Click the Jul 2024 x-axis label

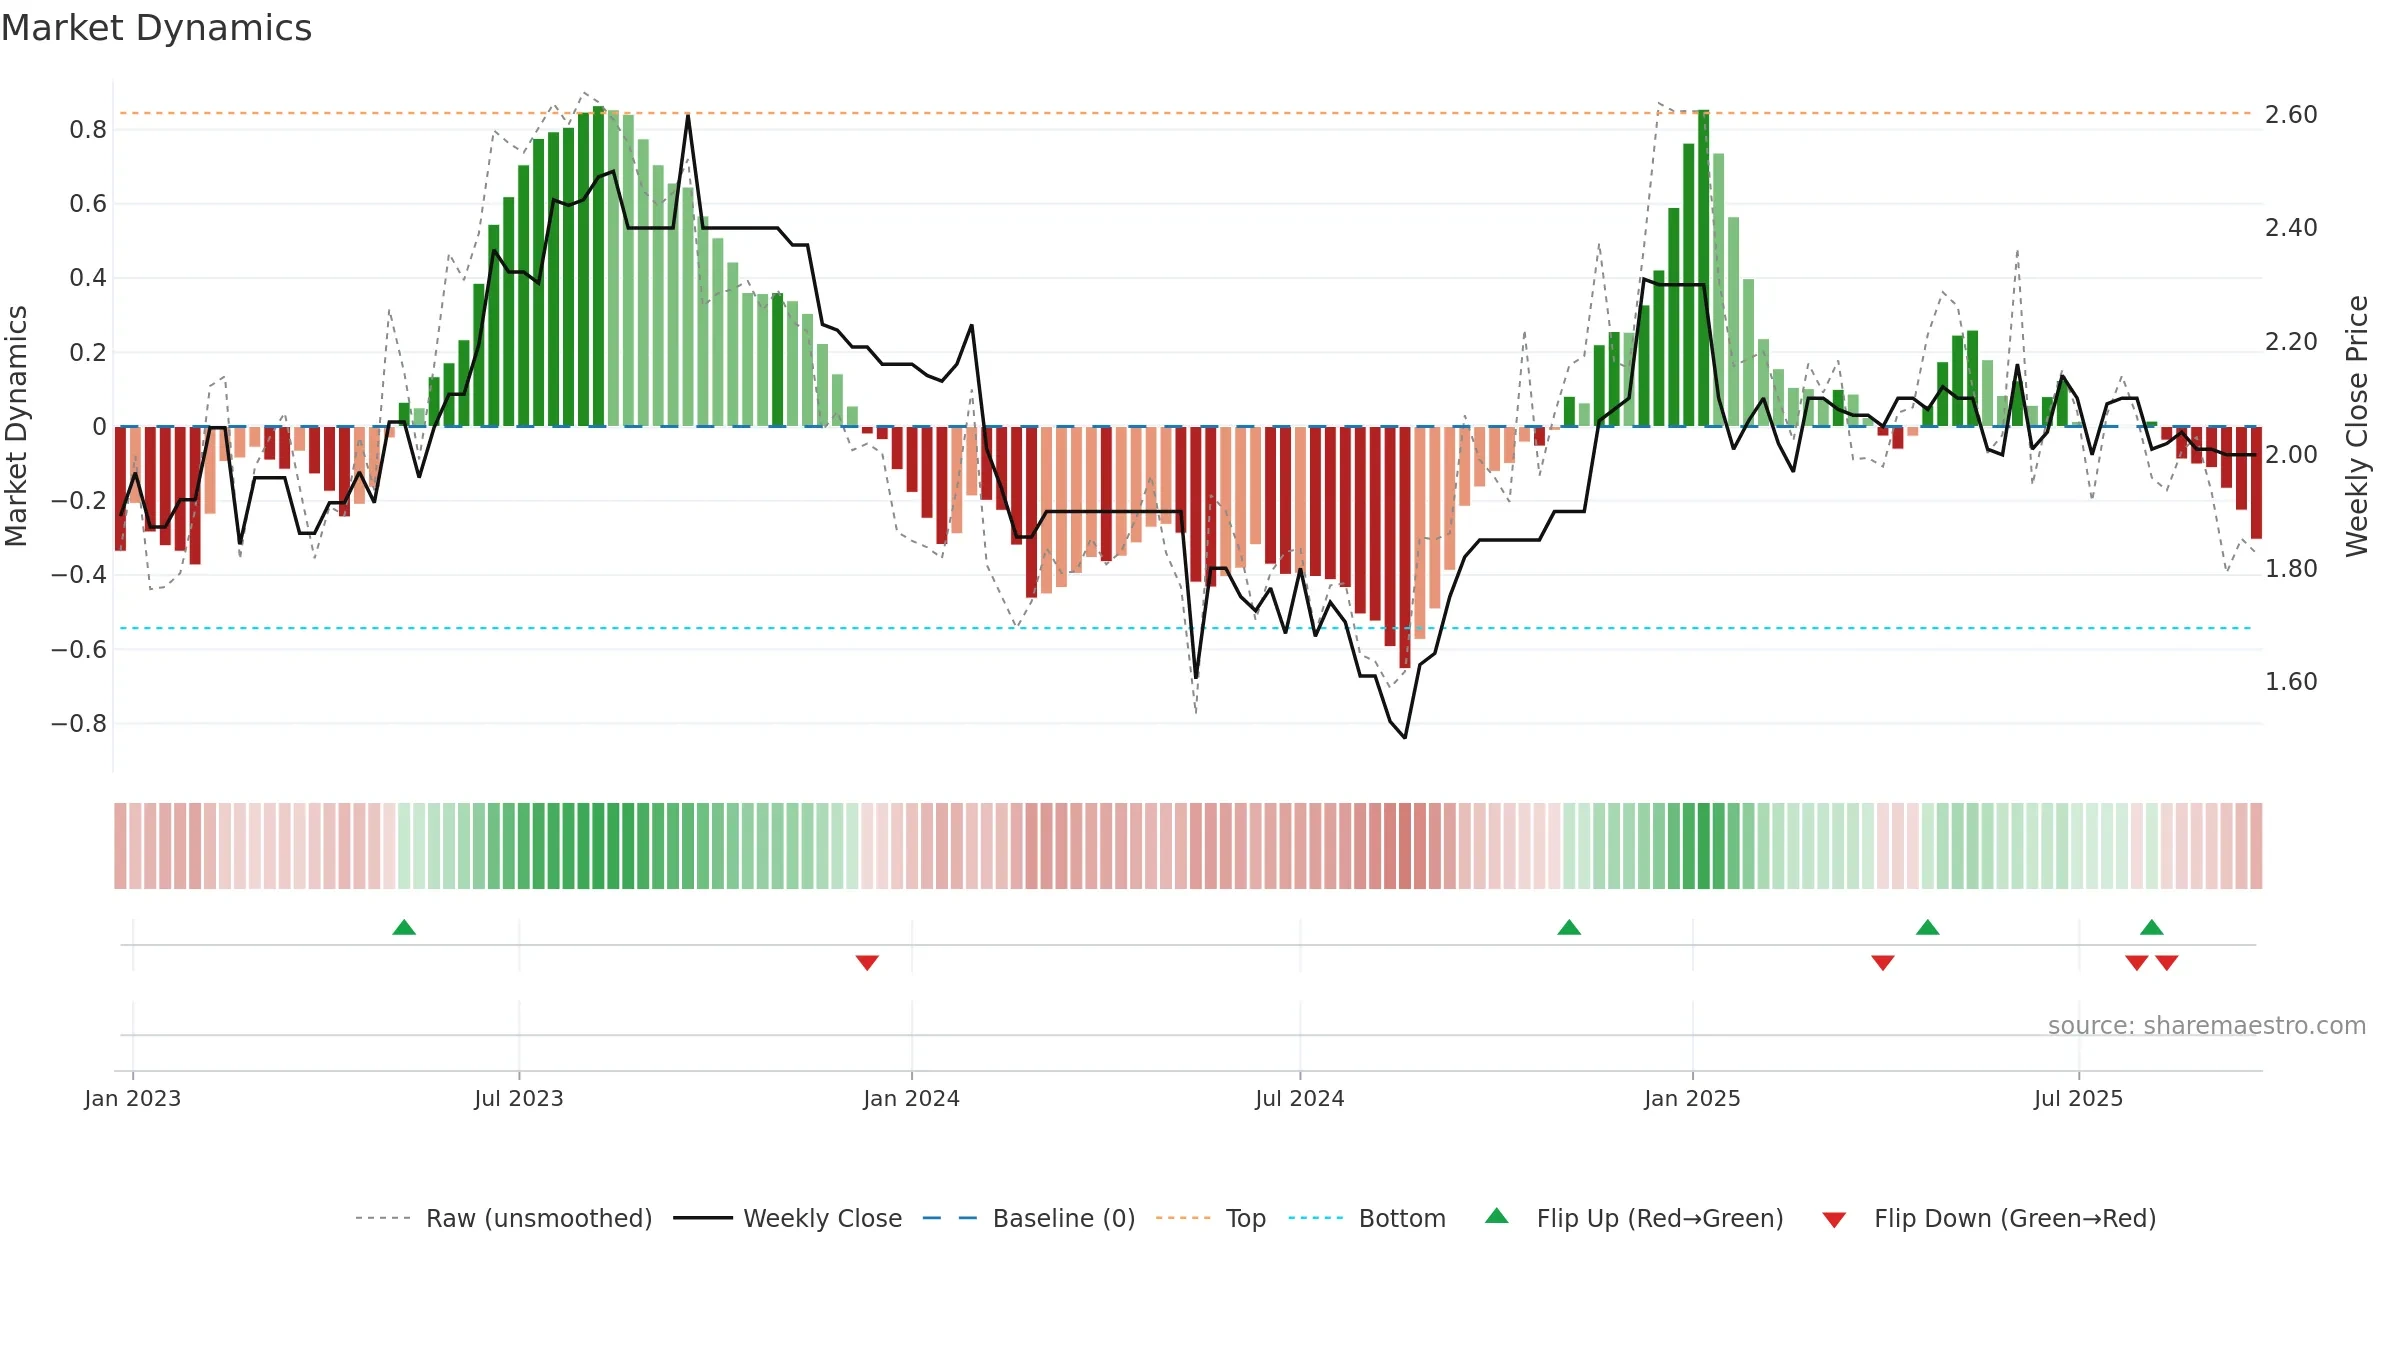[1300, 1098]
